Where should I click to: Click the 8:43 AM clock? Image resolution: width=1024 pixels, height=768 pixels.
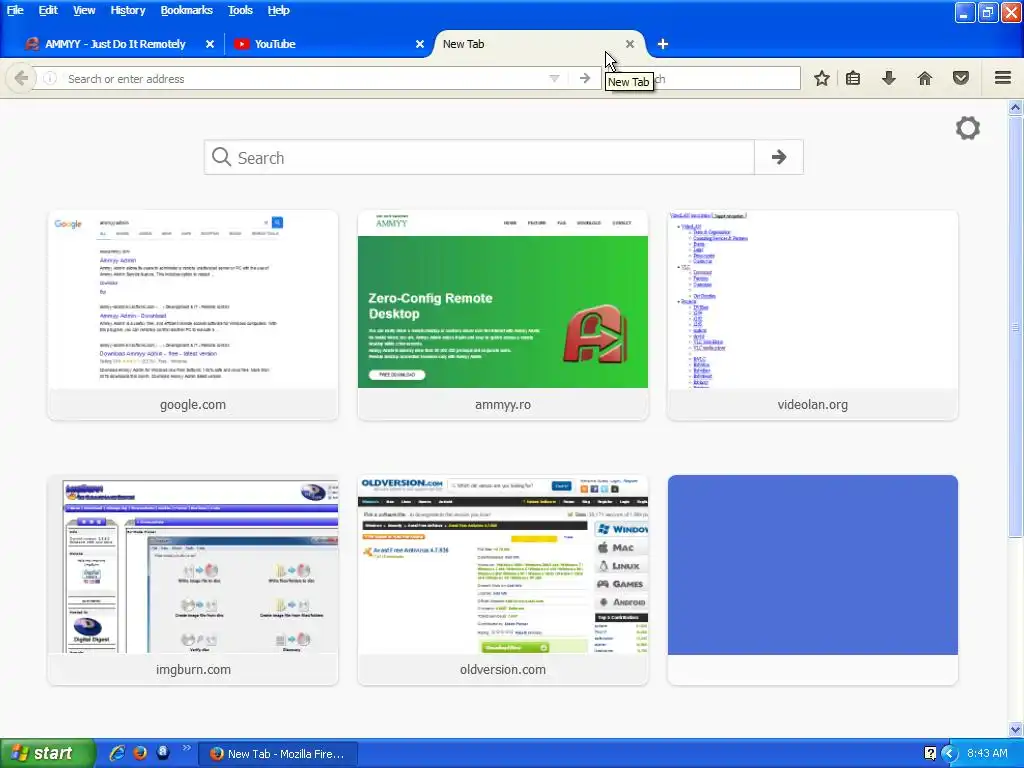point(987,753)
